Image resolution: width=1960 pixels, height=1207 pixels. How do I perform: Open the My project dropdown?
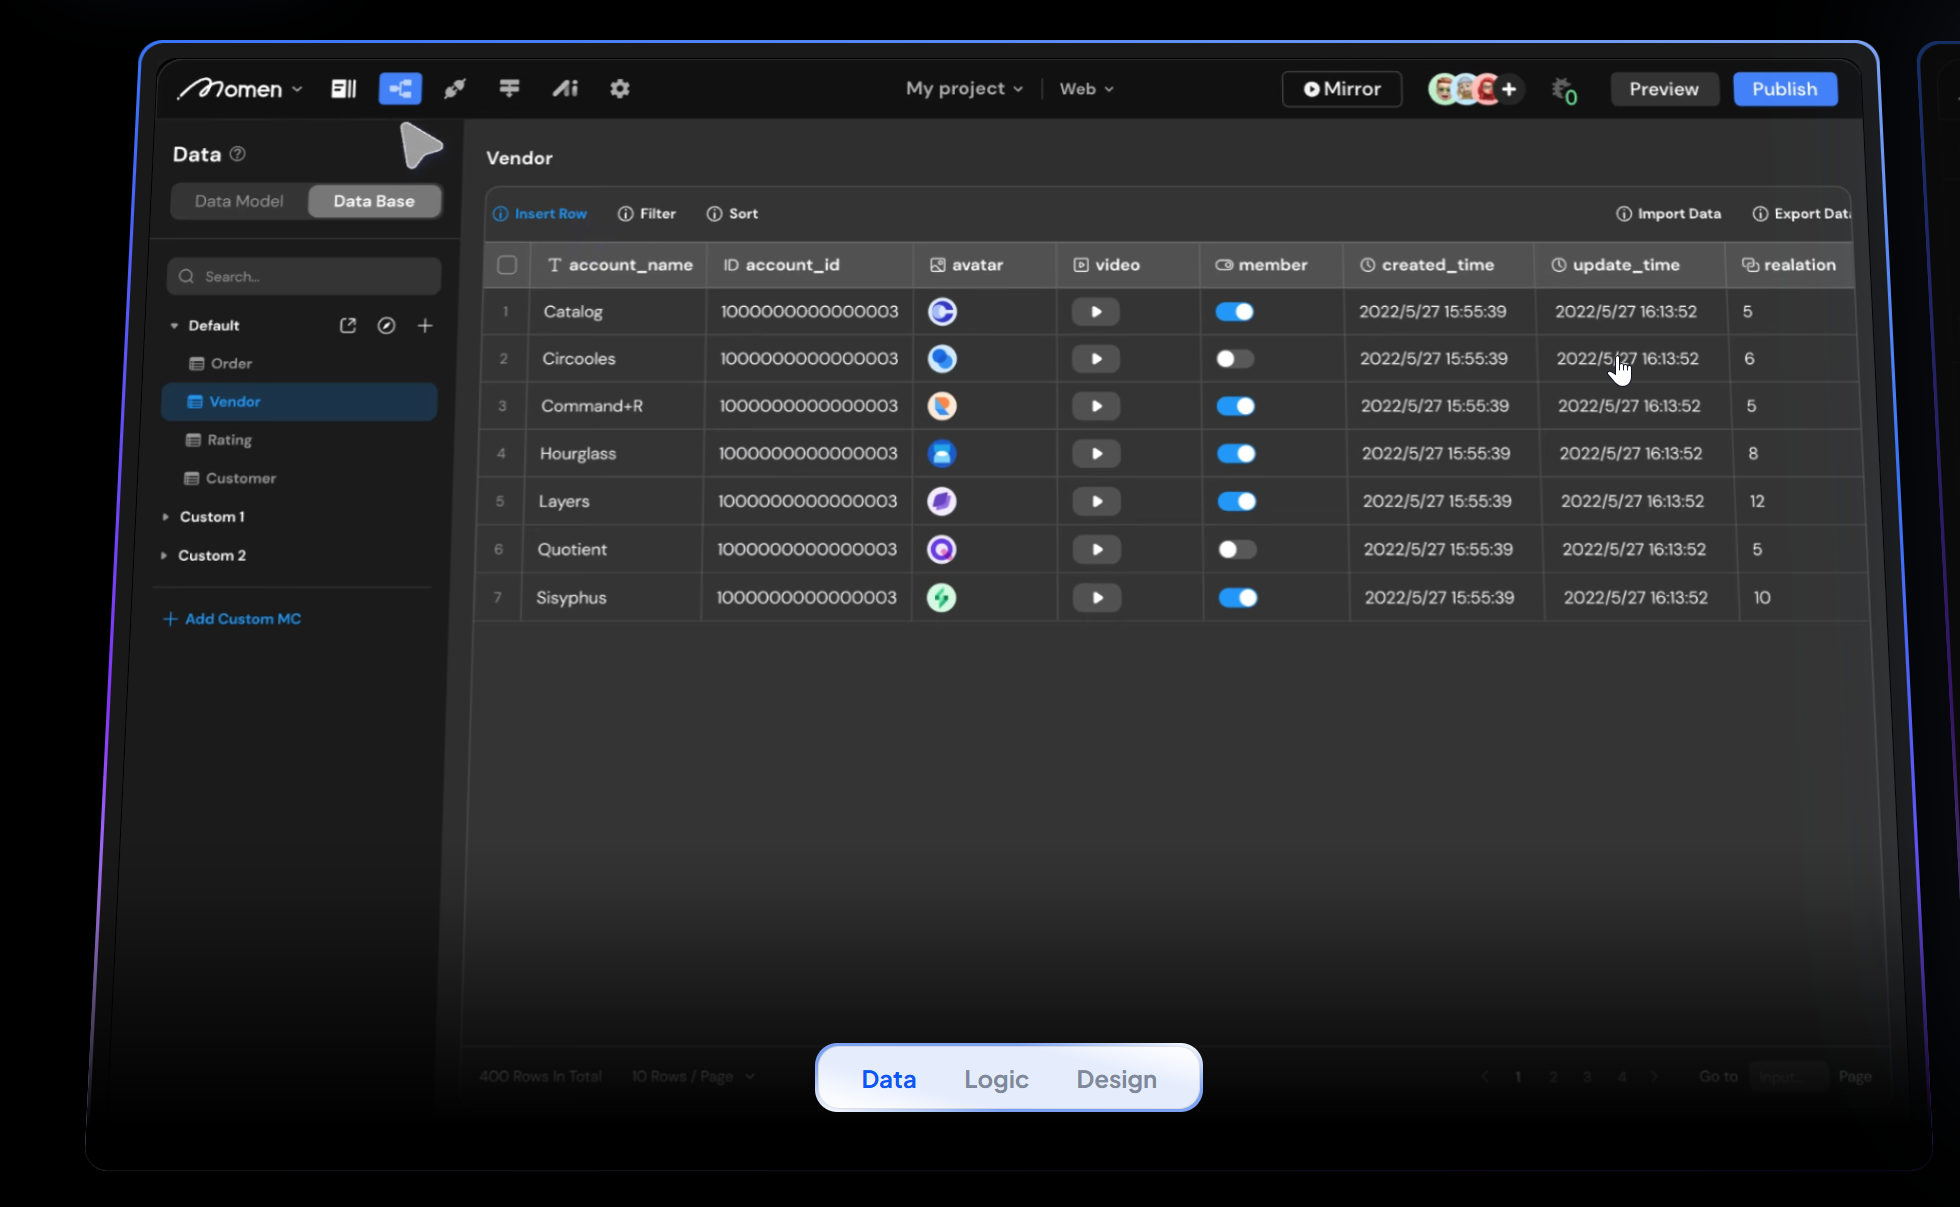click(964, 89)
